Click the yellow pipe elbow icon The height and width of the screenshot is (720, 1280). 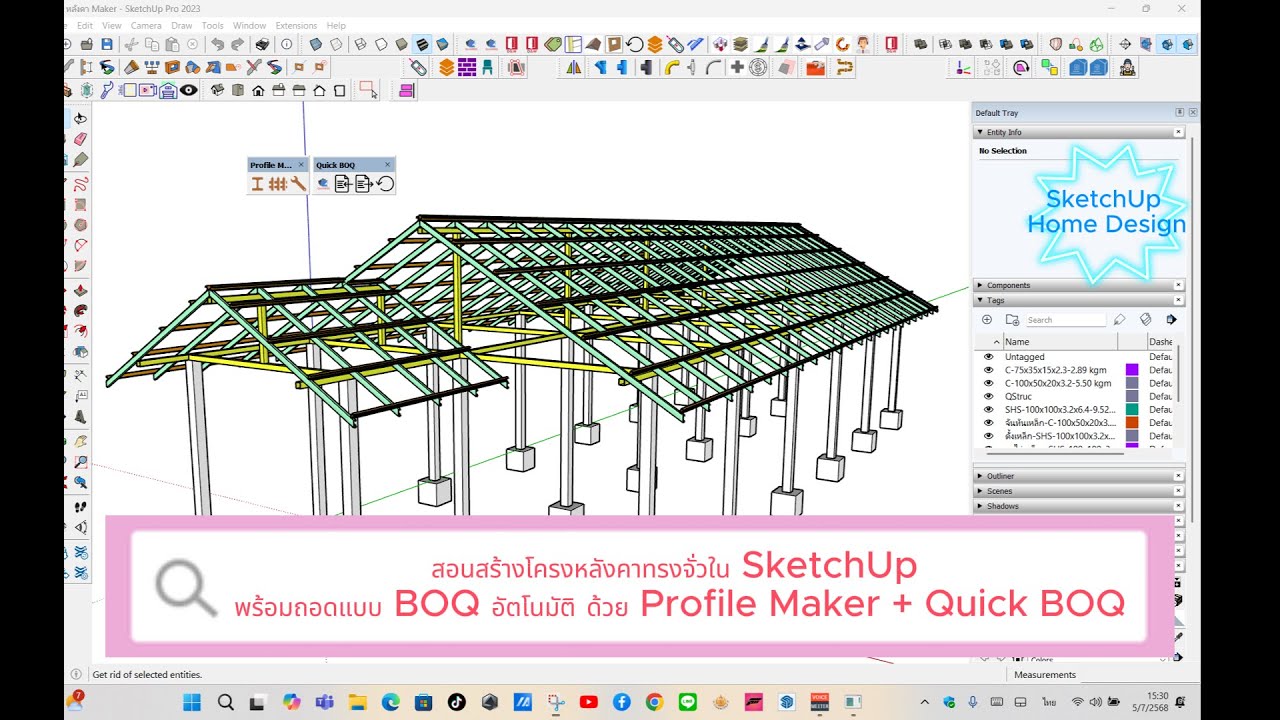(672, 67)
